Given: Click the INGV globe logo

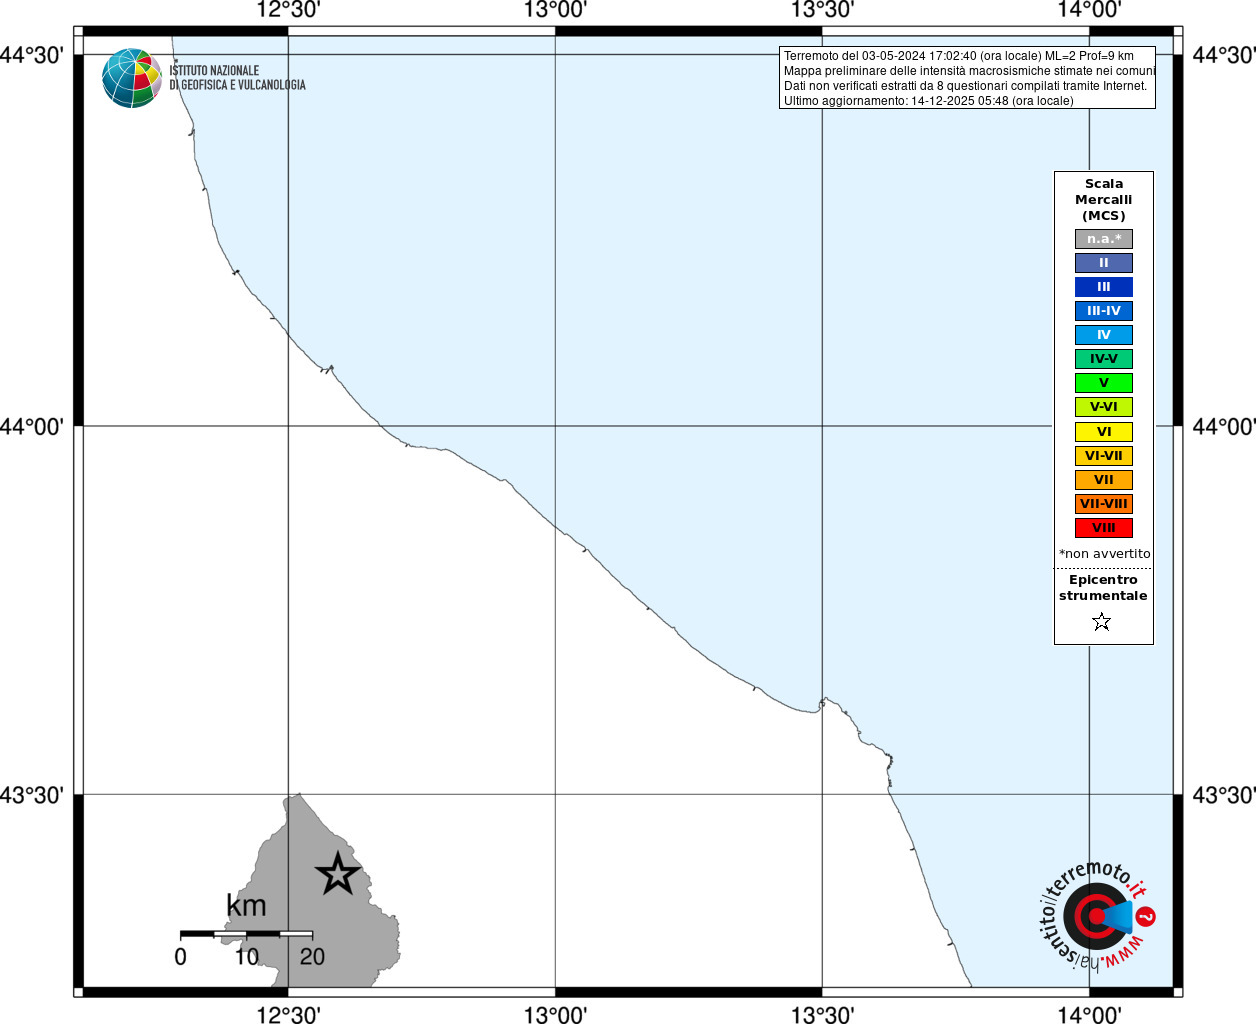Looking at the screenshot, I should [x=132, y=78].
